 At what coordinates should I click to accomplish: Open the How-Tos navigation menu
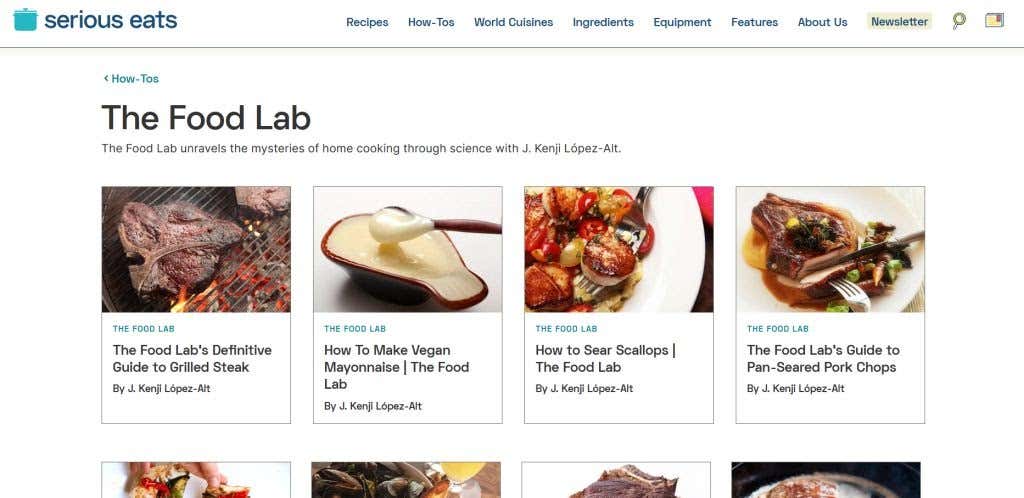pyautogui.click(x=431, y=22)
